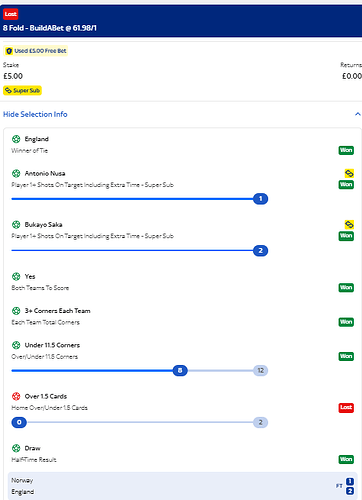
Task: Click the Won status on England Winner of Tie
Action: (x=346, y=150)
